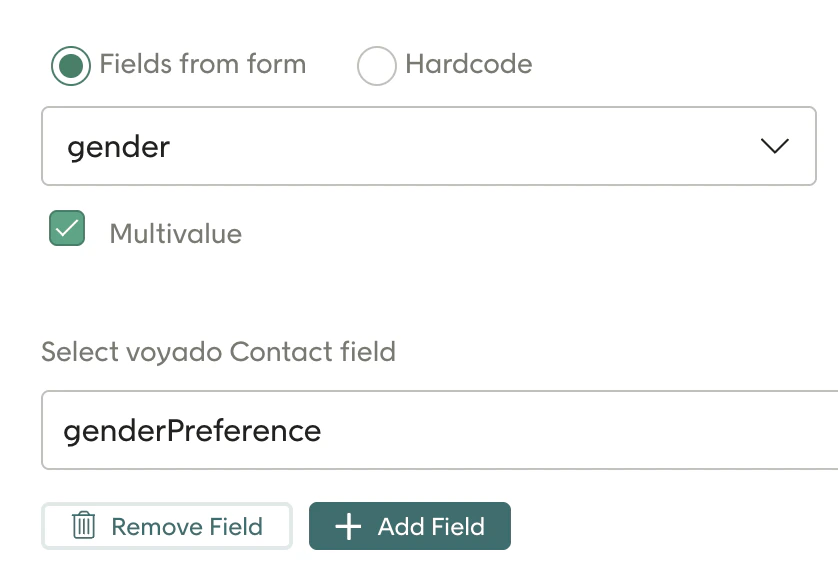Select the Fields from form radio button

click(x=70, y=66)
